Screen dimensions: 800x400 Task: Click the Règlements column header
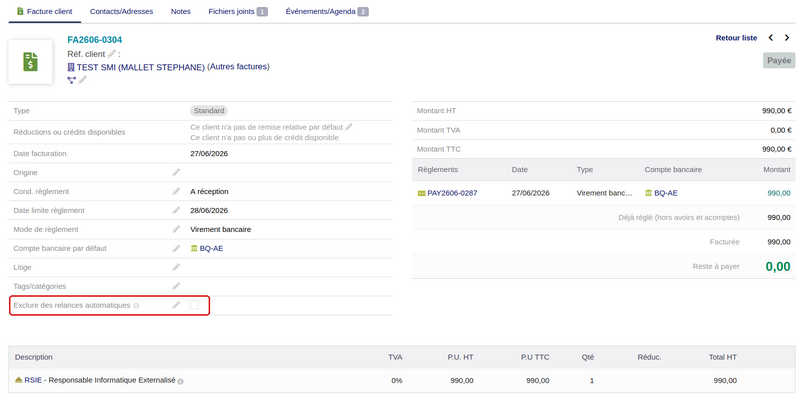tap(438, 169)
